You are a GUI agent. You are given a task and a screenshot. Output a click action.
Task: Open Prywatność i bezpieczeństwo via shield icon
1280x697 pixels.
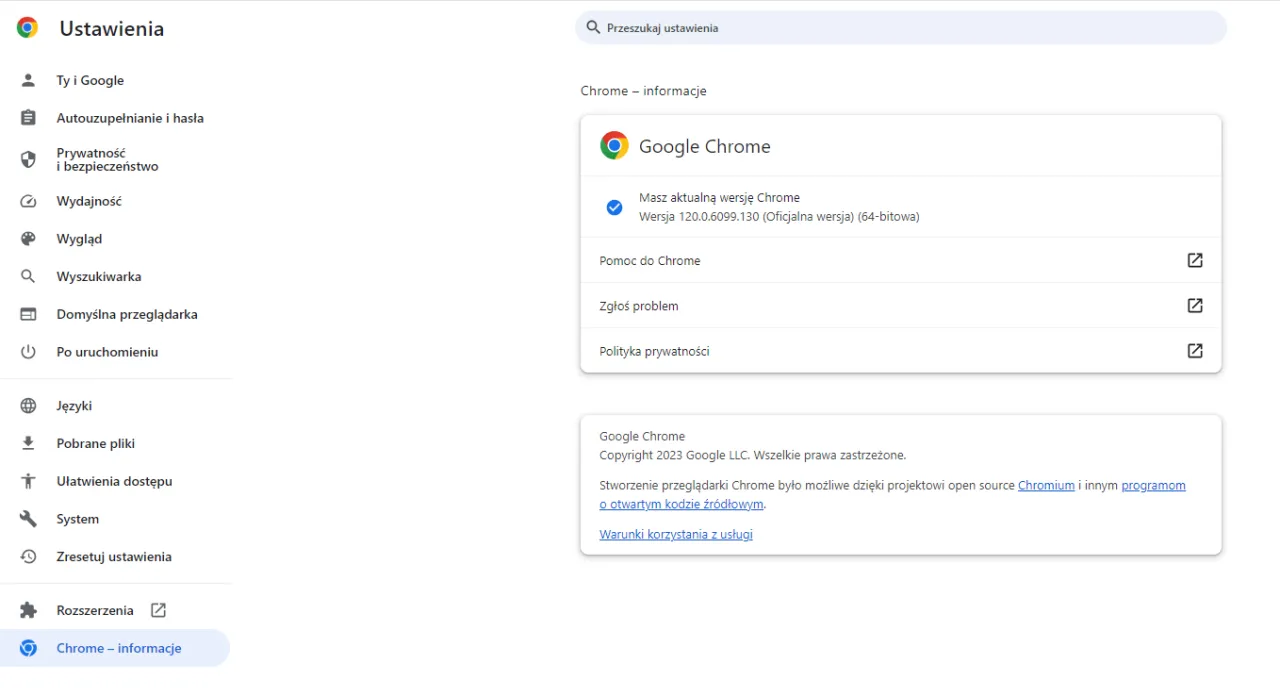click(x=28, y=159)
